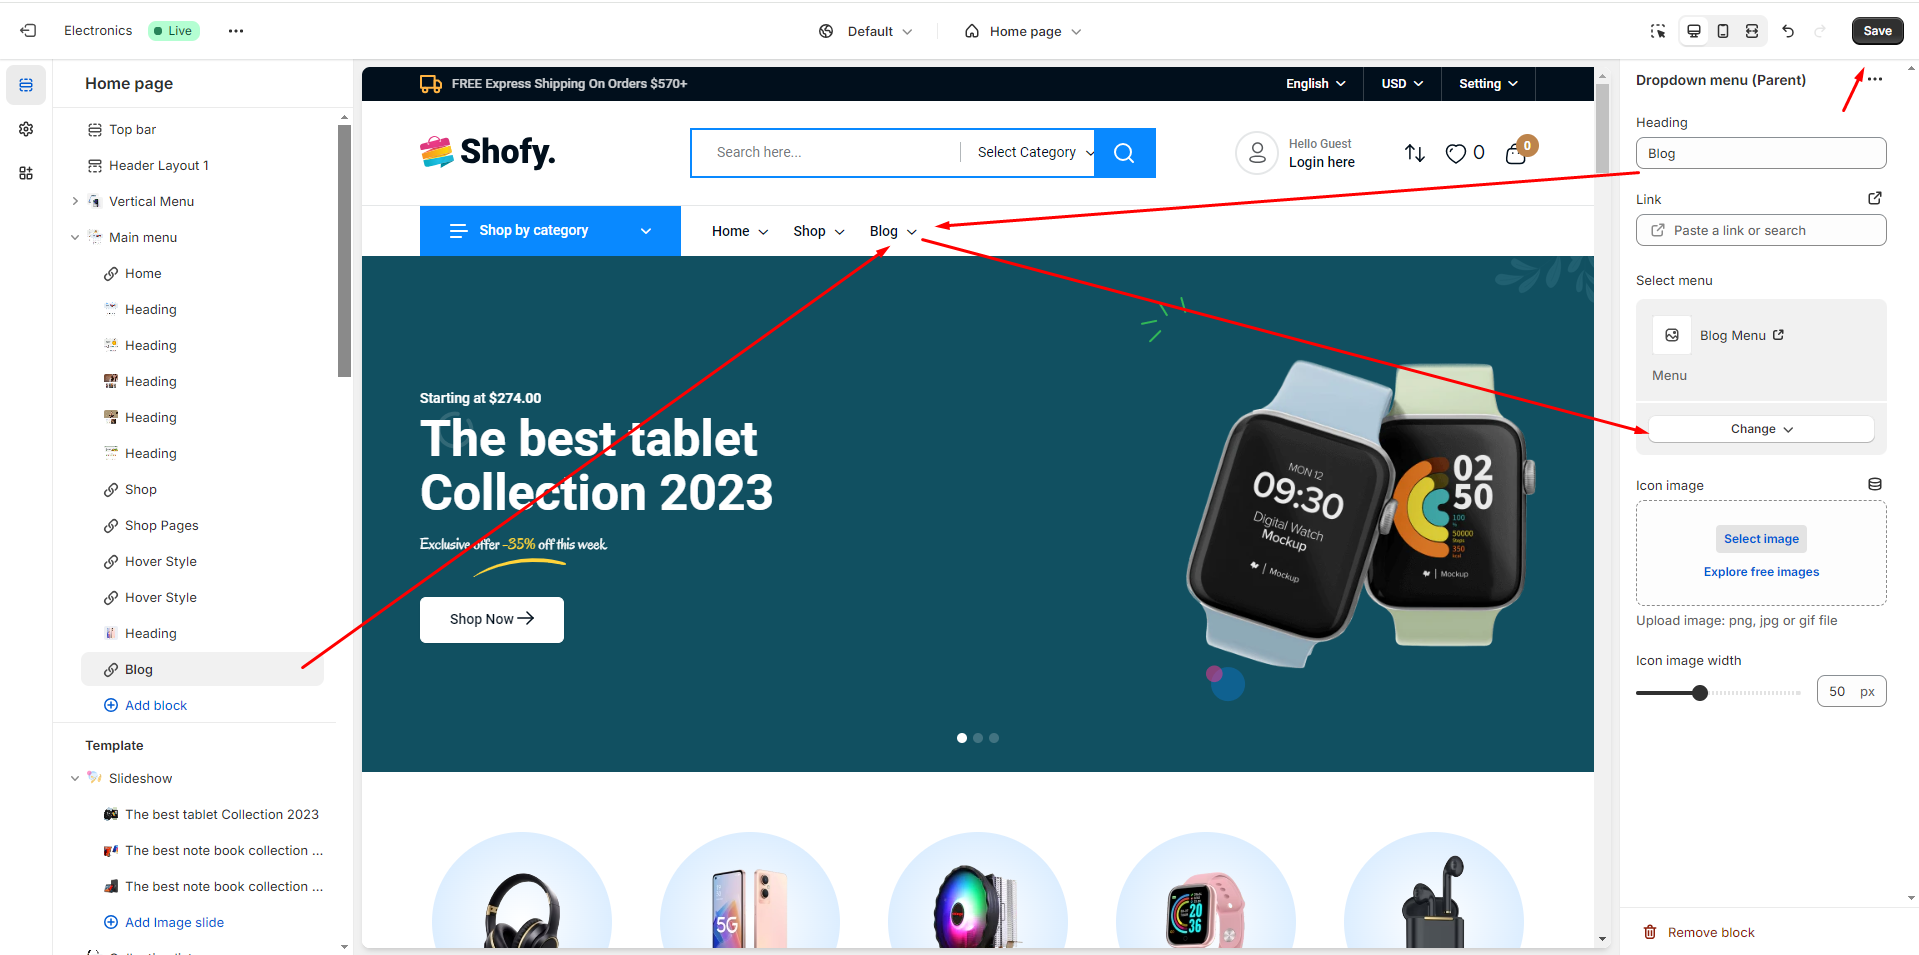
Task: Click the search magnifier button in preview
Action: pos(1124,153)
